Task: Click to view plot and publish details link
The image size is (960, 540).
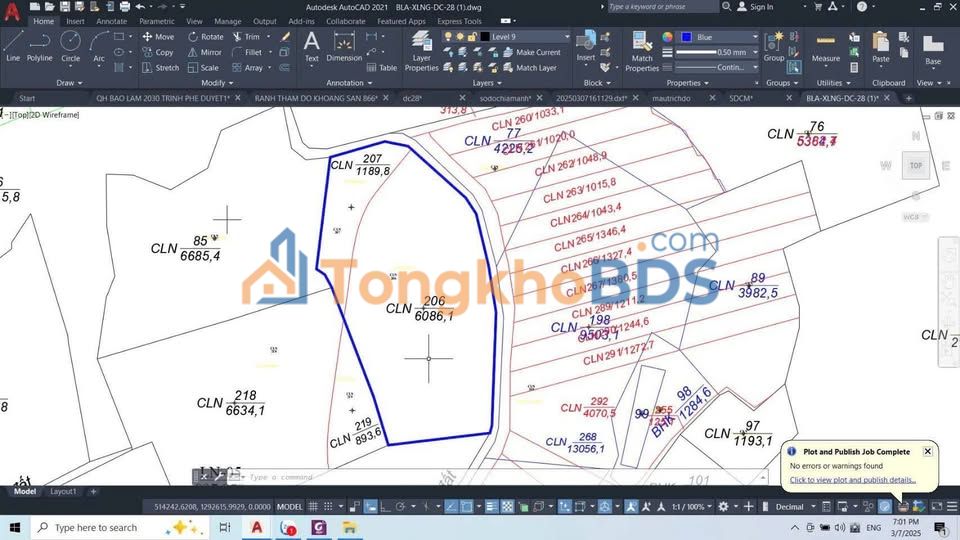Action: click(853, 480)
